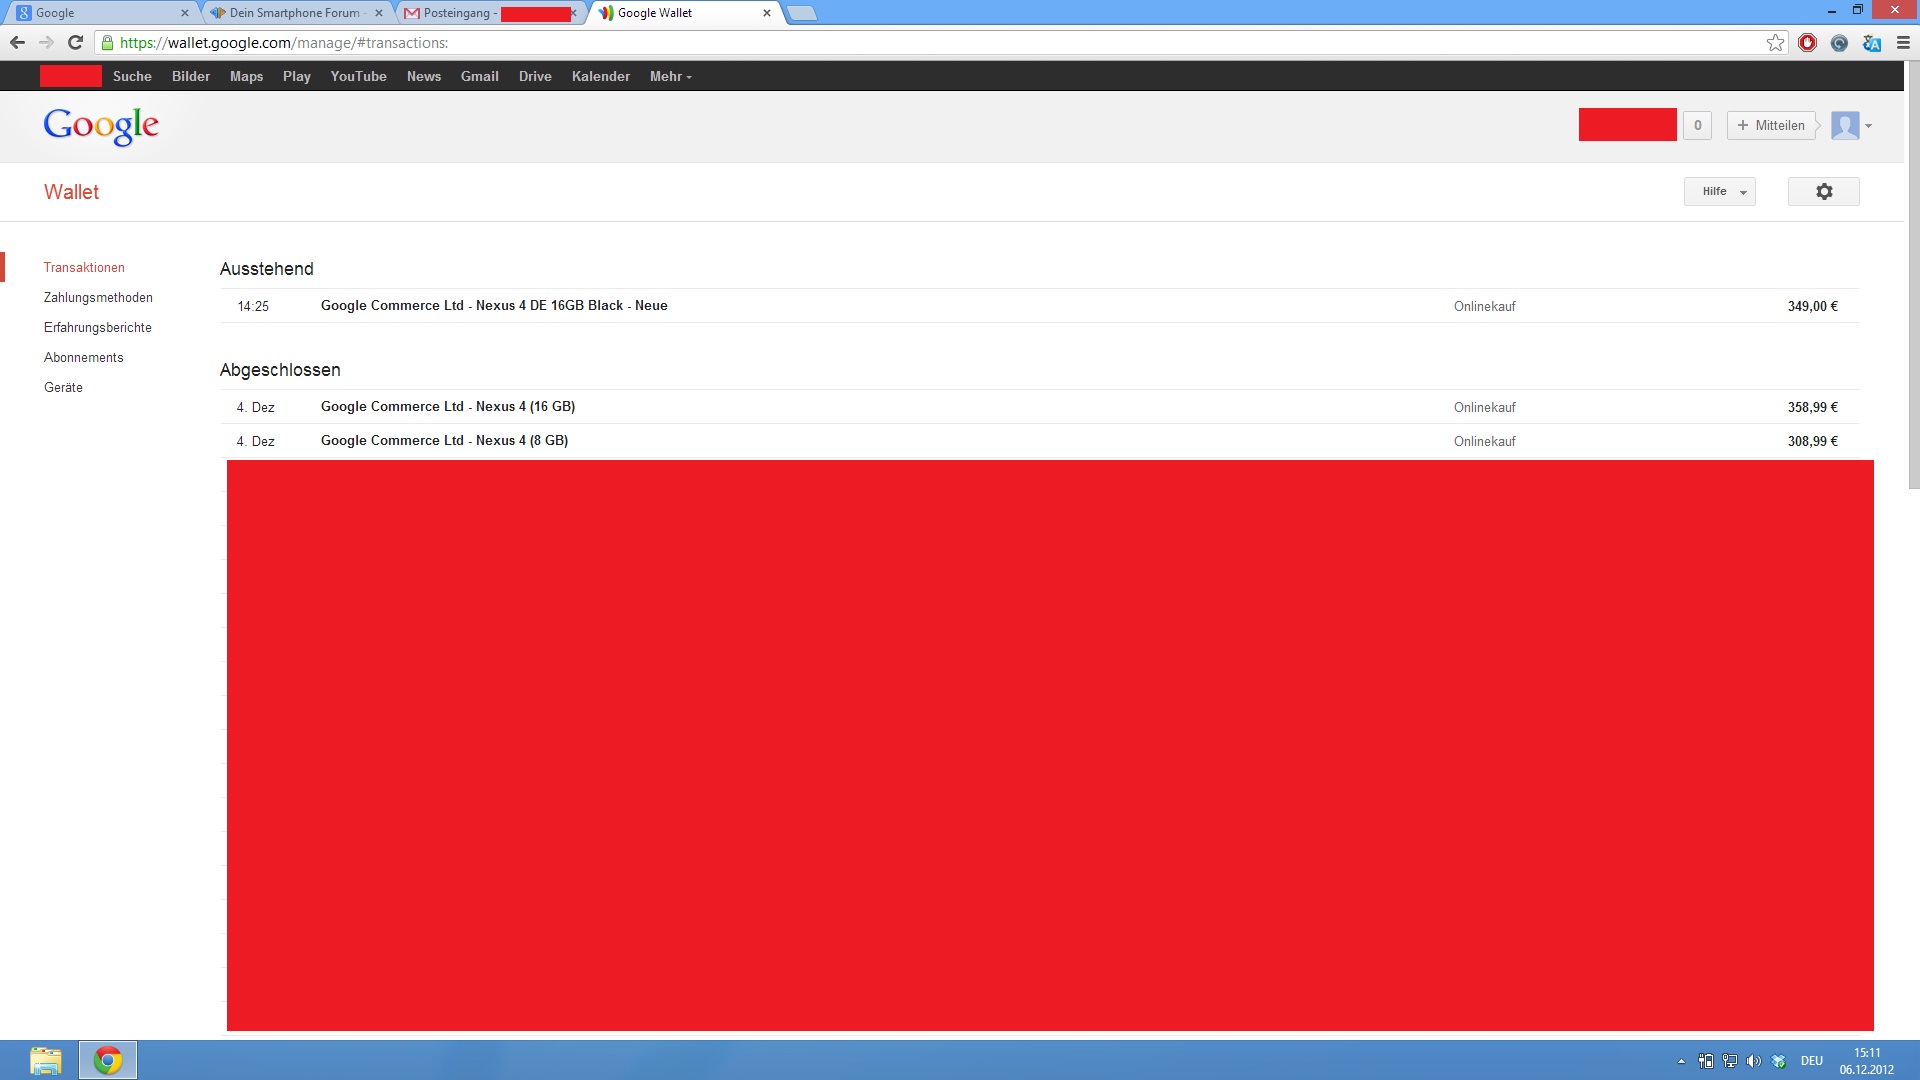Open News in the Google bar

tap(424, 76)
